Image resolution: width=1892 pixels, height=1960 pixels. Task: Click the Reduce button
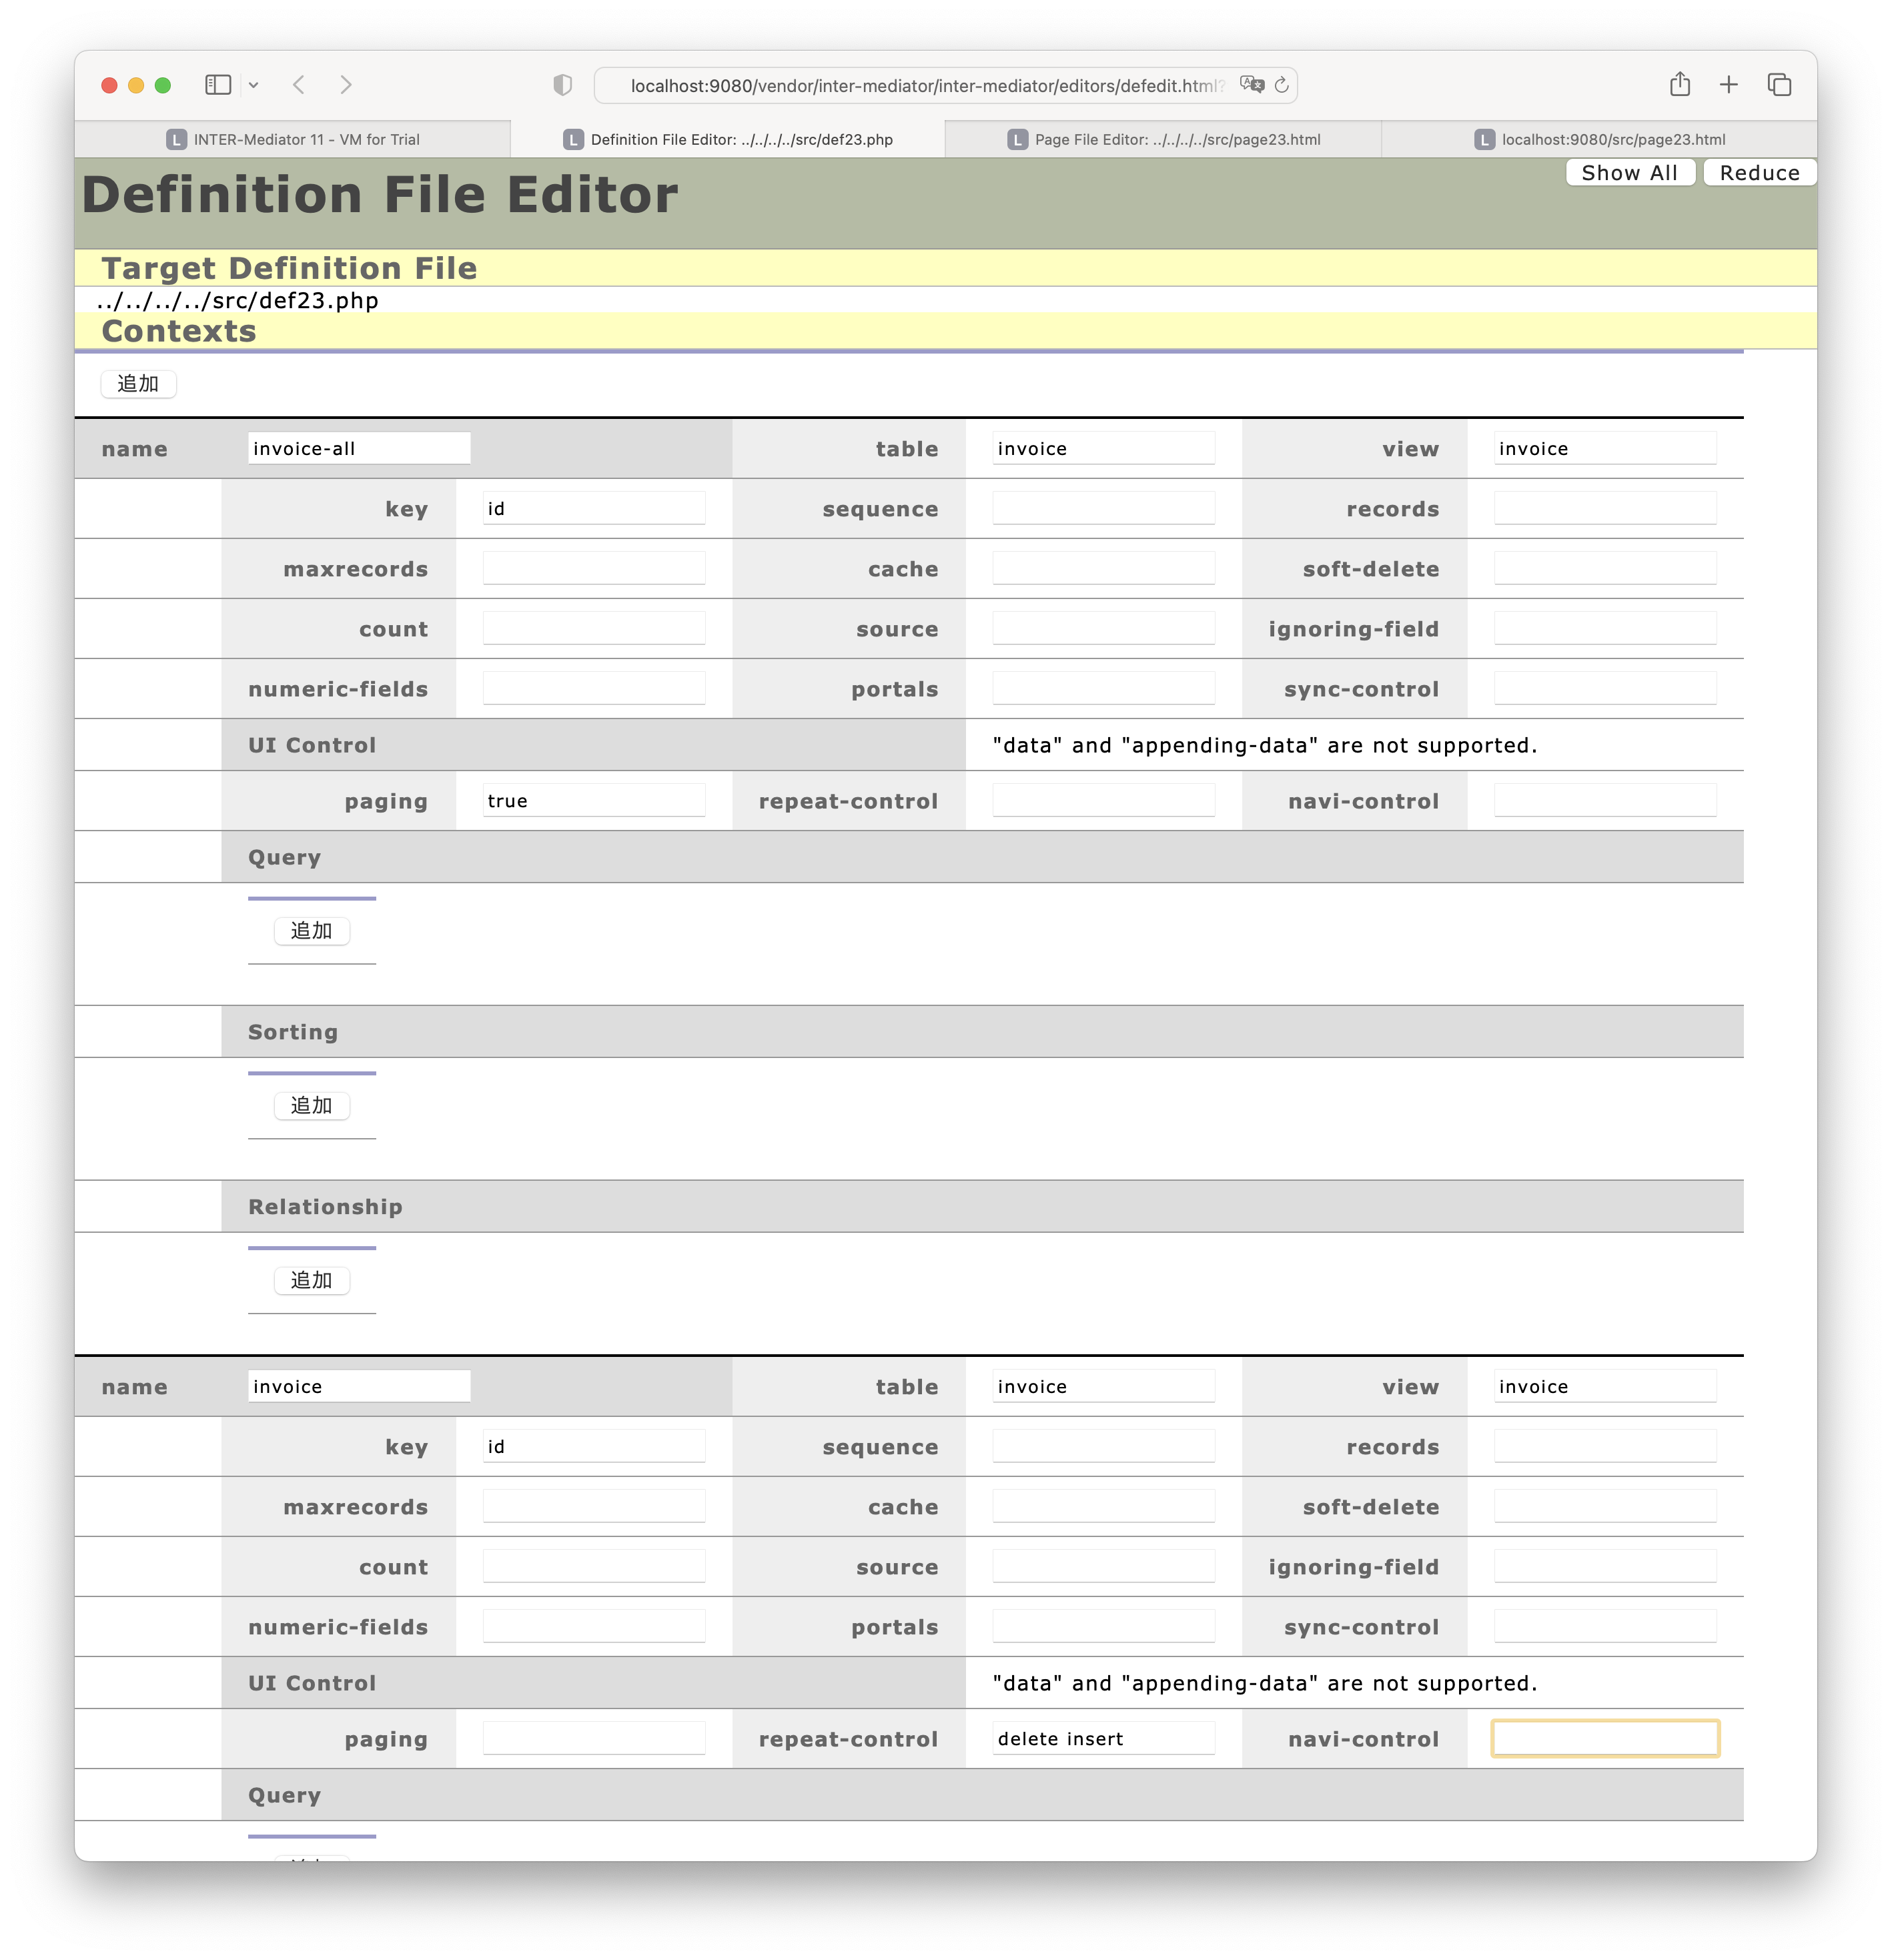pyautogui.click(x=1759, y=172)
